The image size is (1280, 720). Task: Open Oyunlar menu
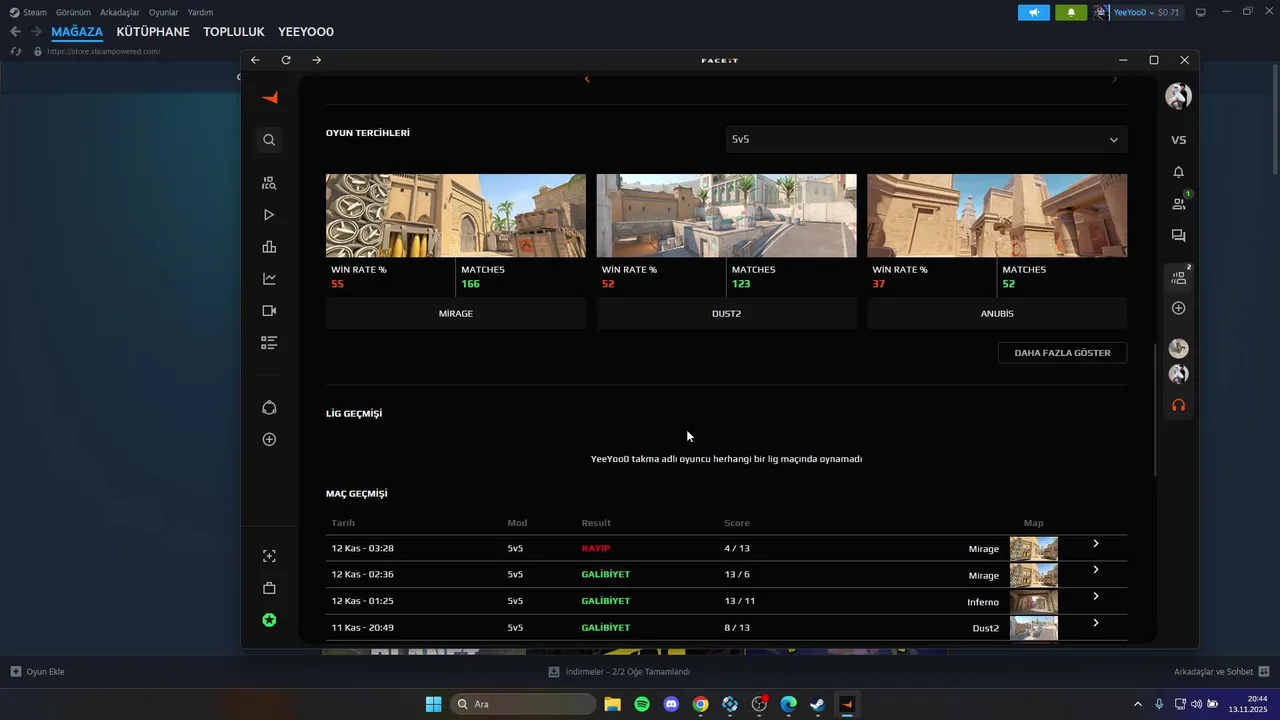pyautogui.click(x=164, y=12)
